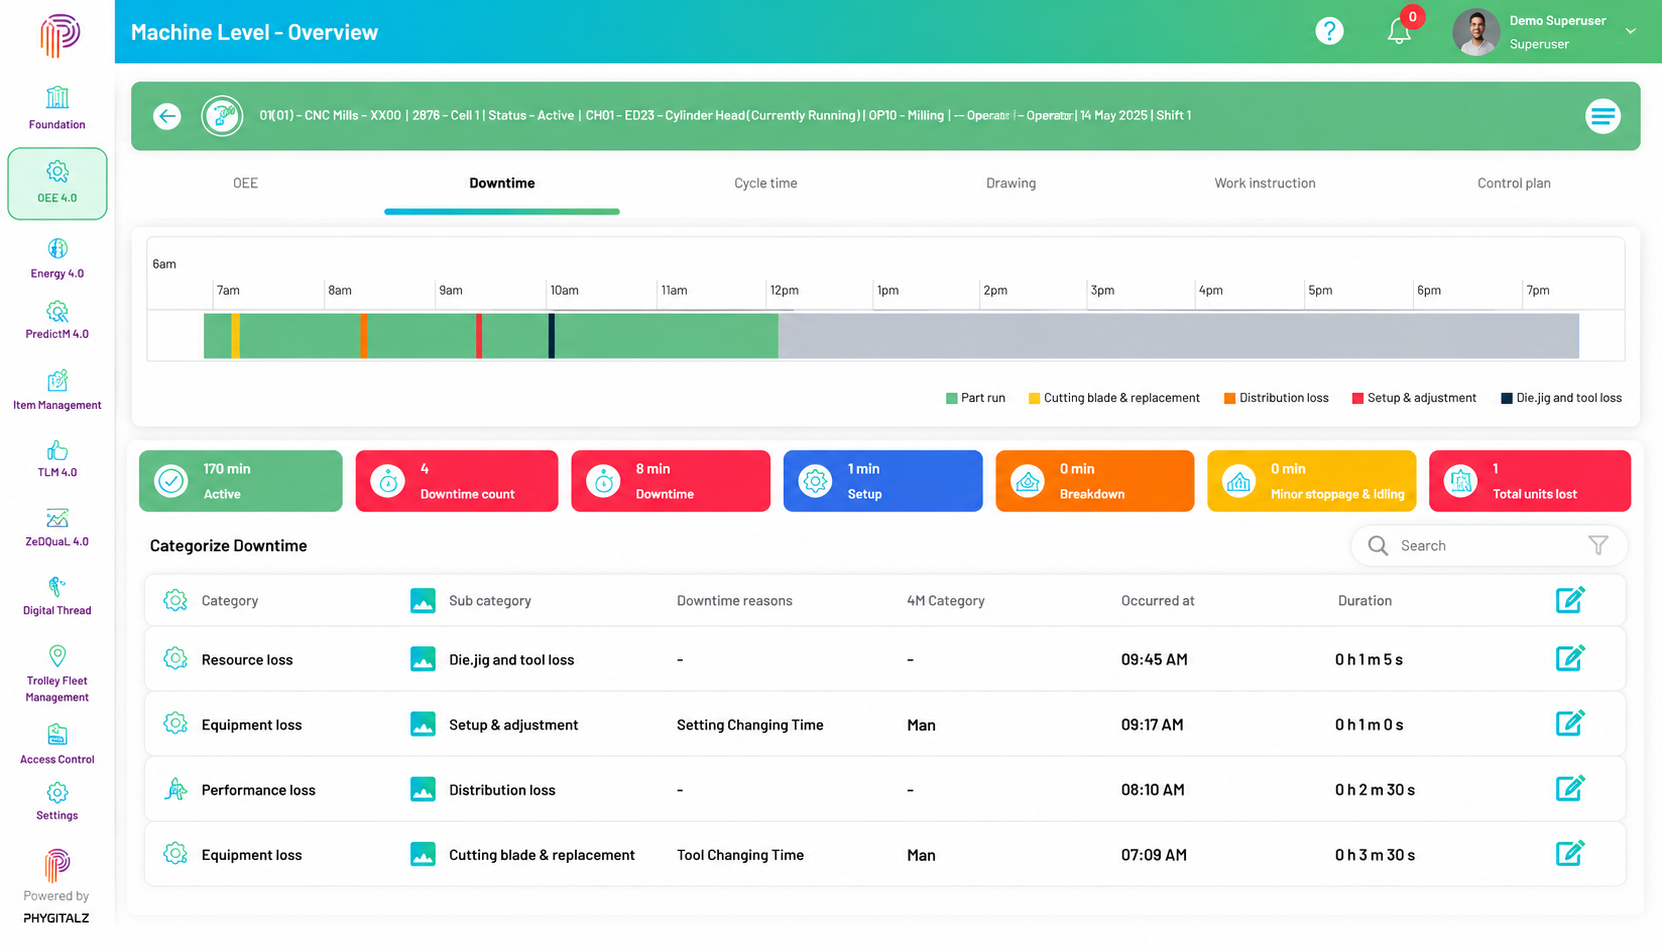1662x946 pixels.
Task: Open Trolley Fleet Management
Action: tap(57, 673)
